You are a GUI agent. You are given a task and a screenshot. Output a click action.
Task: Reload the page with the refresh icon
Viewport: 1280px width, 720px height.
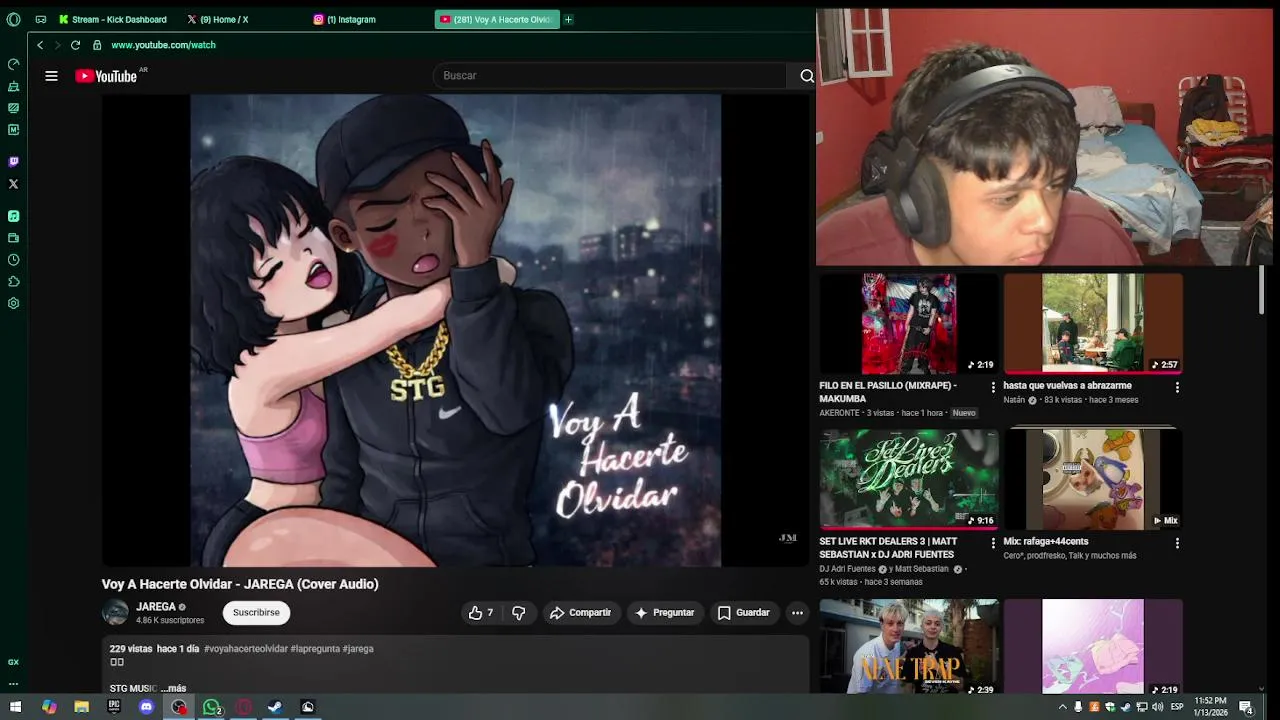coord(75,45)
